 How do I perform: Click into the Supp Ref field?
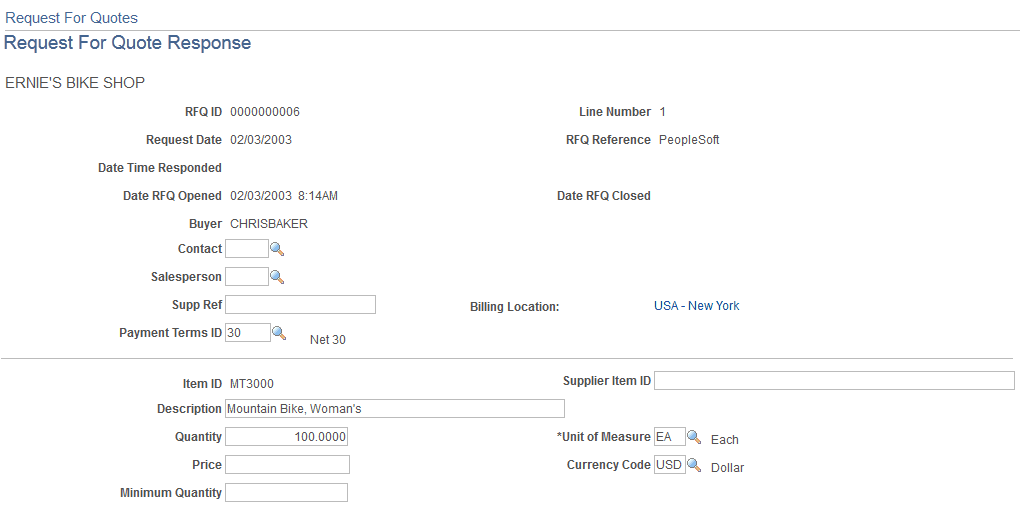301,305
